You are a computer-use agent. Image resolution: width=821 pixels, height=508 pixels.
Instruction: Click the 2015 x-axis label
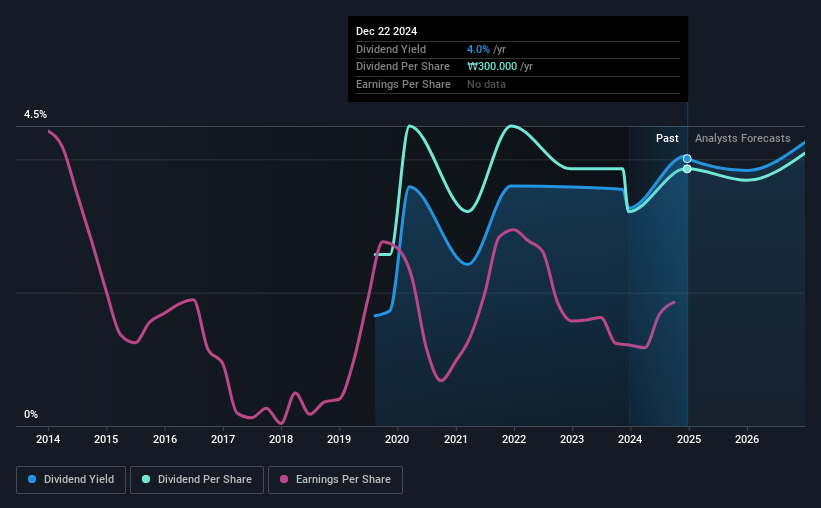[x=106, y=439]
